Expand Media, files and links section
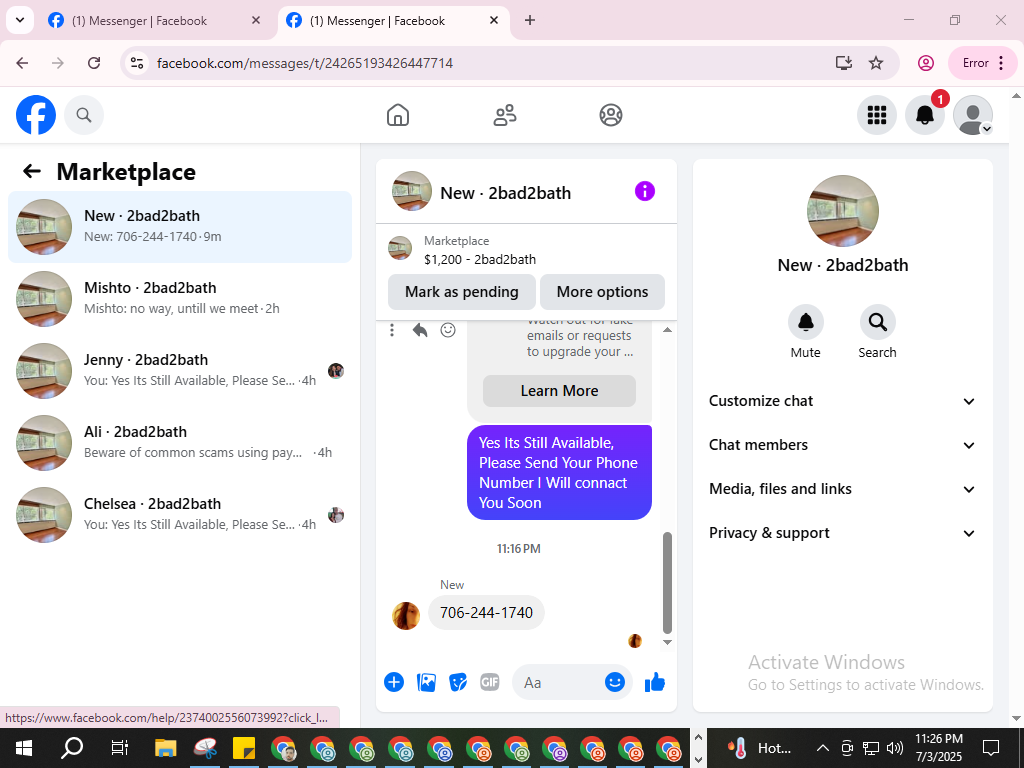Viewport: 1024px width, 768px height. [x=842, y=489]
